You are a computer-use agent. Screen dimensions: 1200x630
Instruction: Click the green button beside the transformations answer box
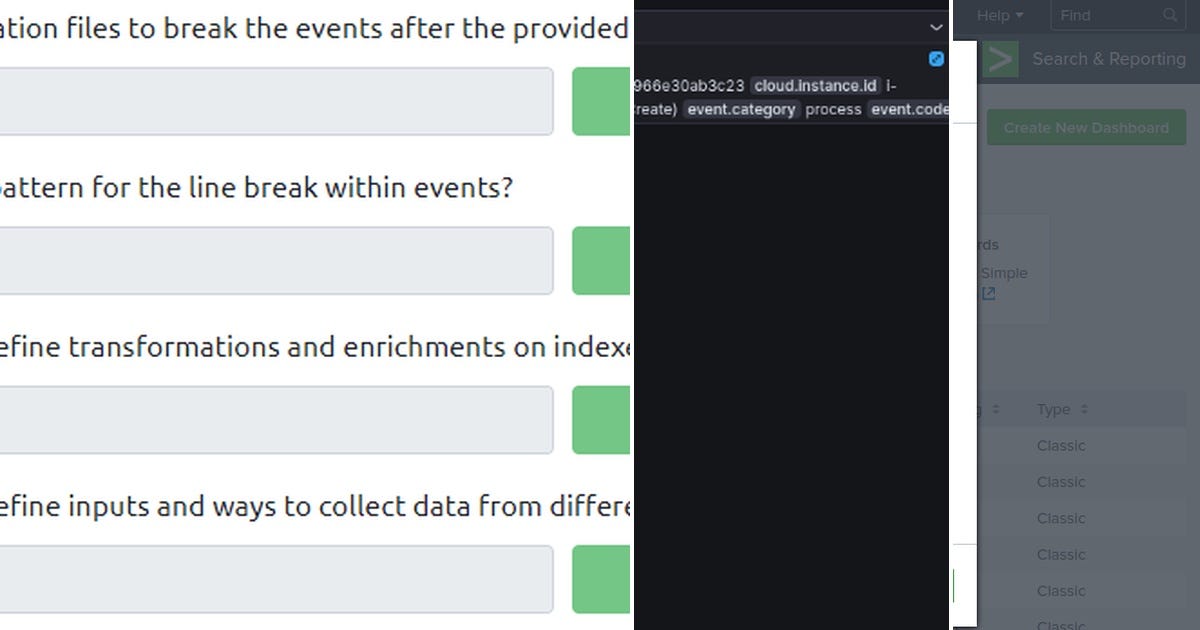click(x=601, y=420)
